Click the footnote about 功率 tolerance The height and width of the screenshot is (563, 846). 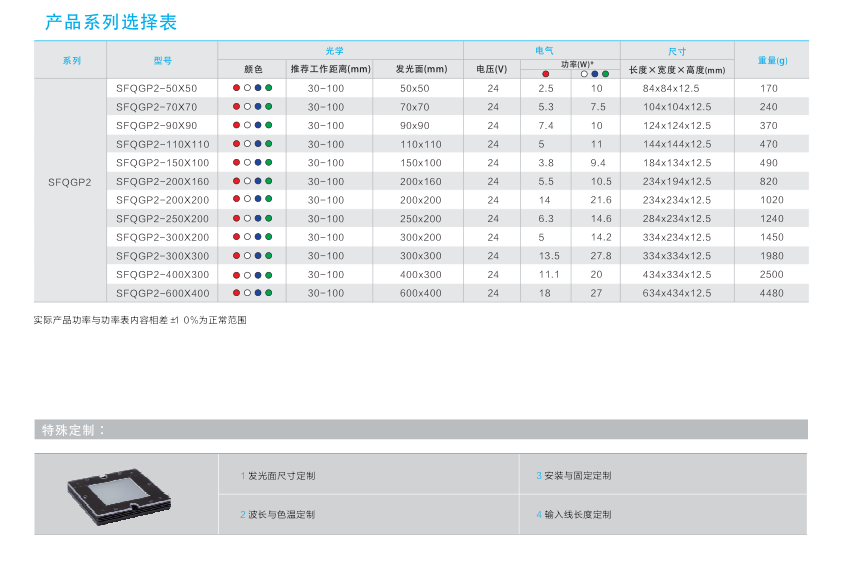[140, 320]
